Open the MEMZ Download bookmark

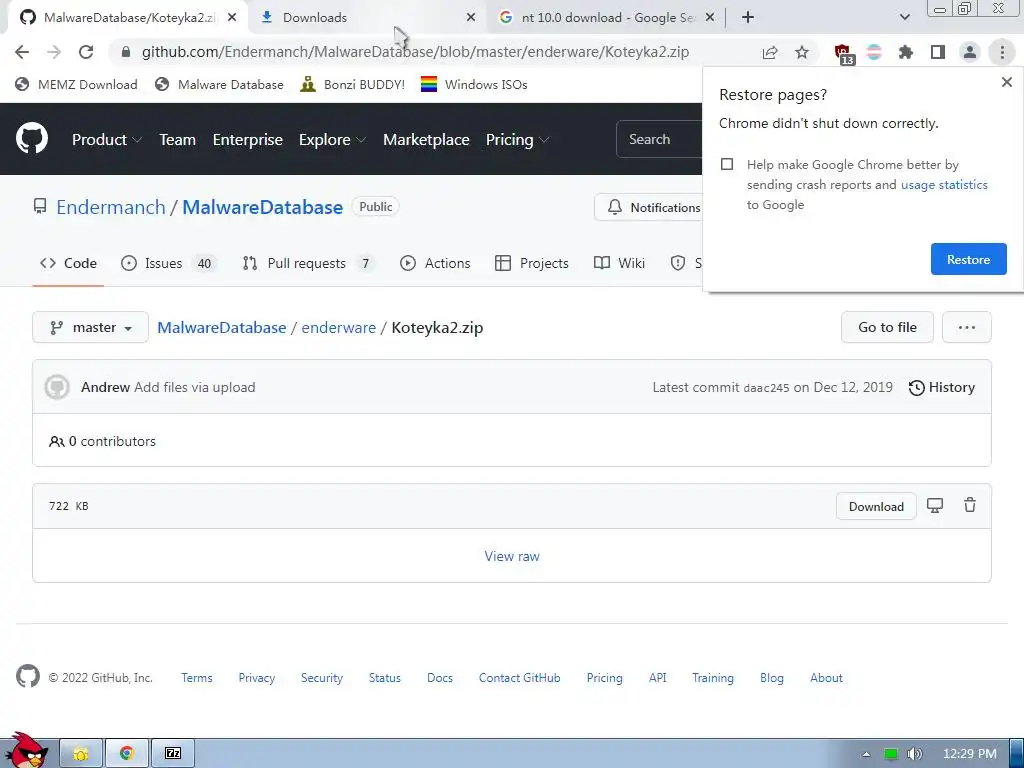(x=76, y=84)
